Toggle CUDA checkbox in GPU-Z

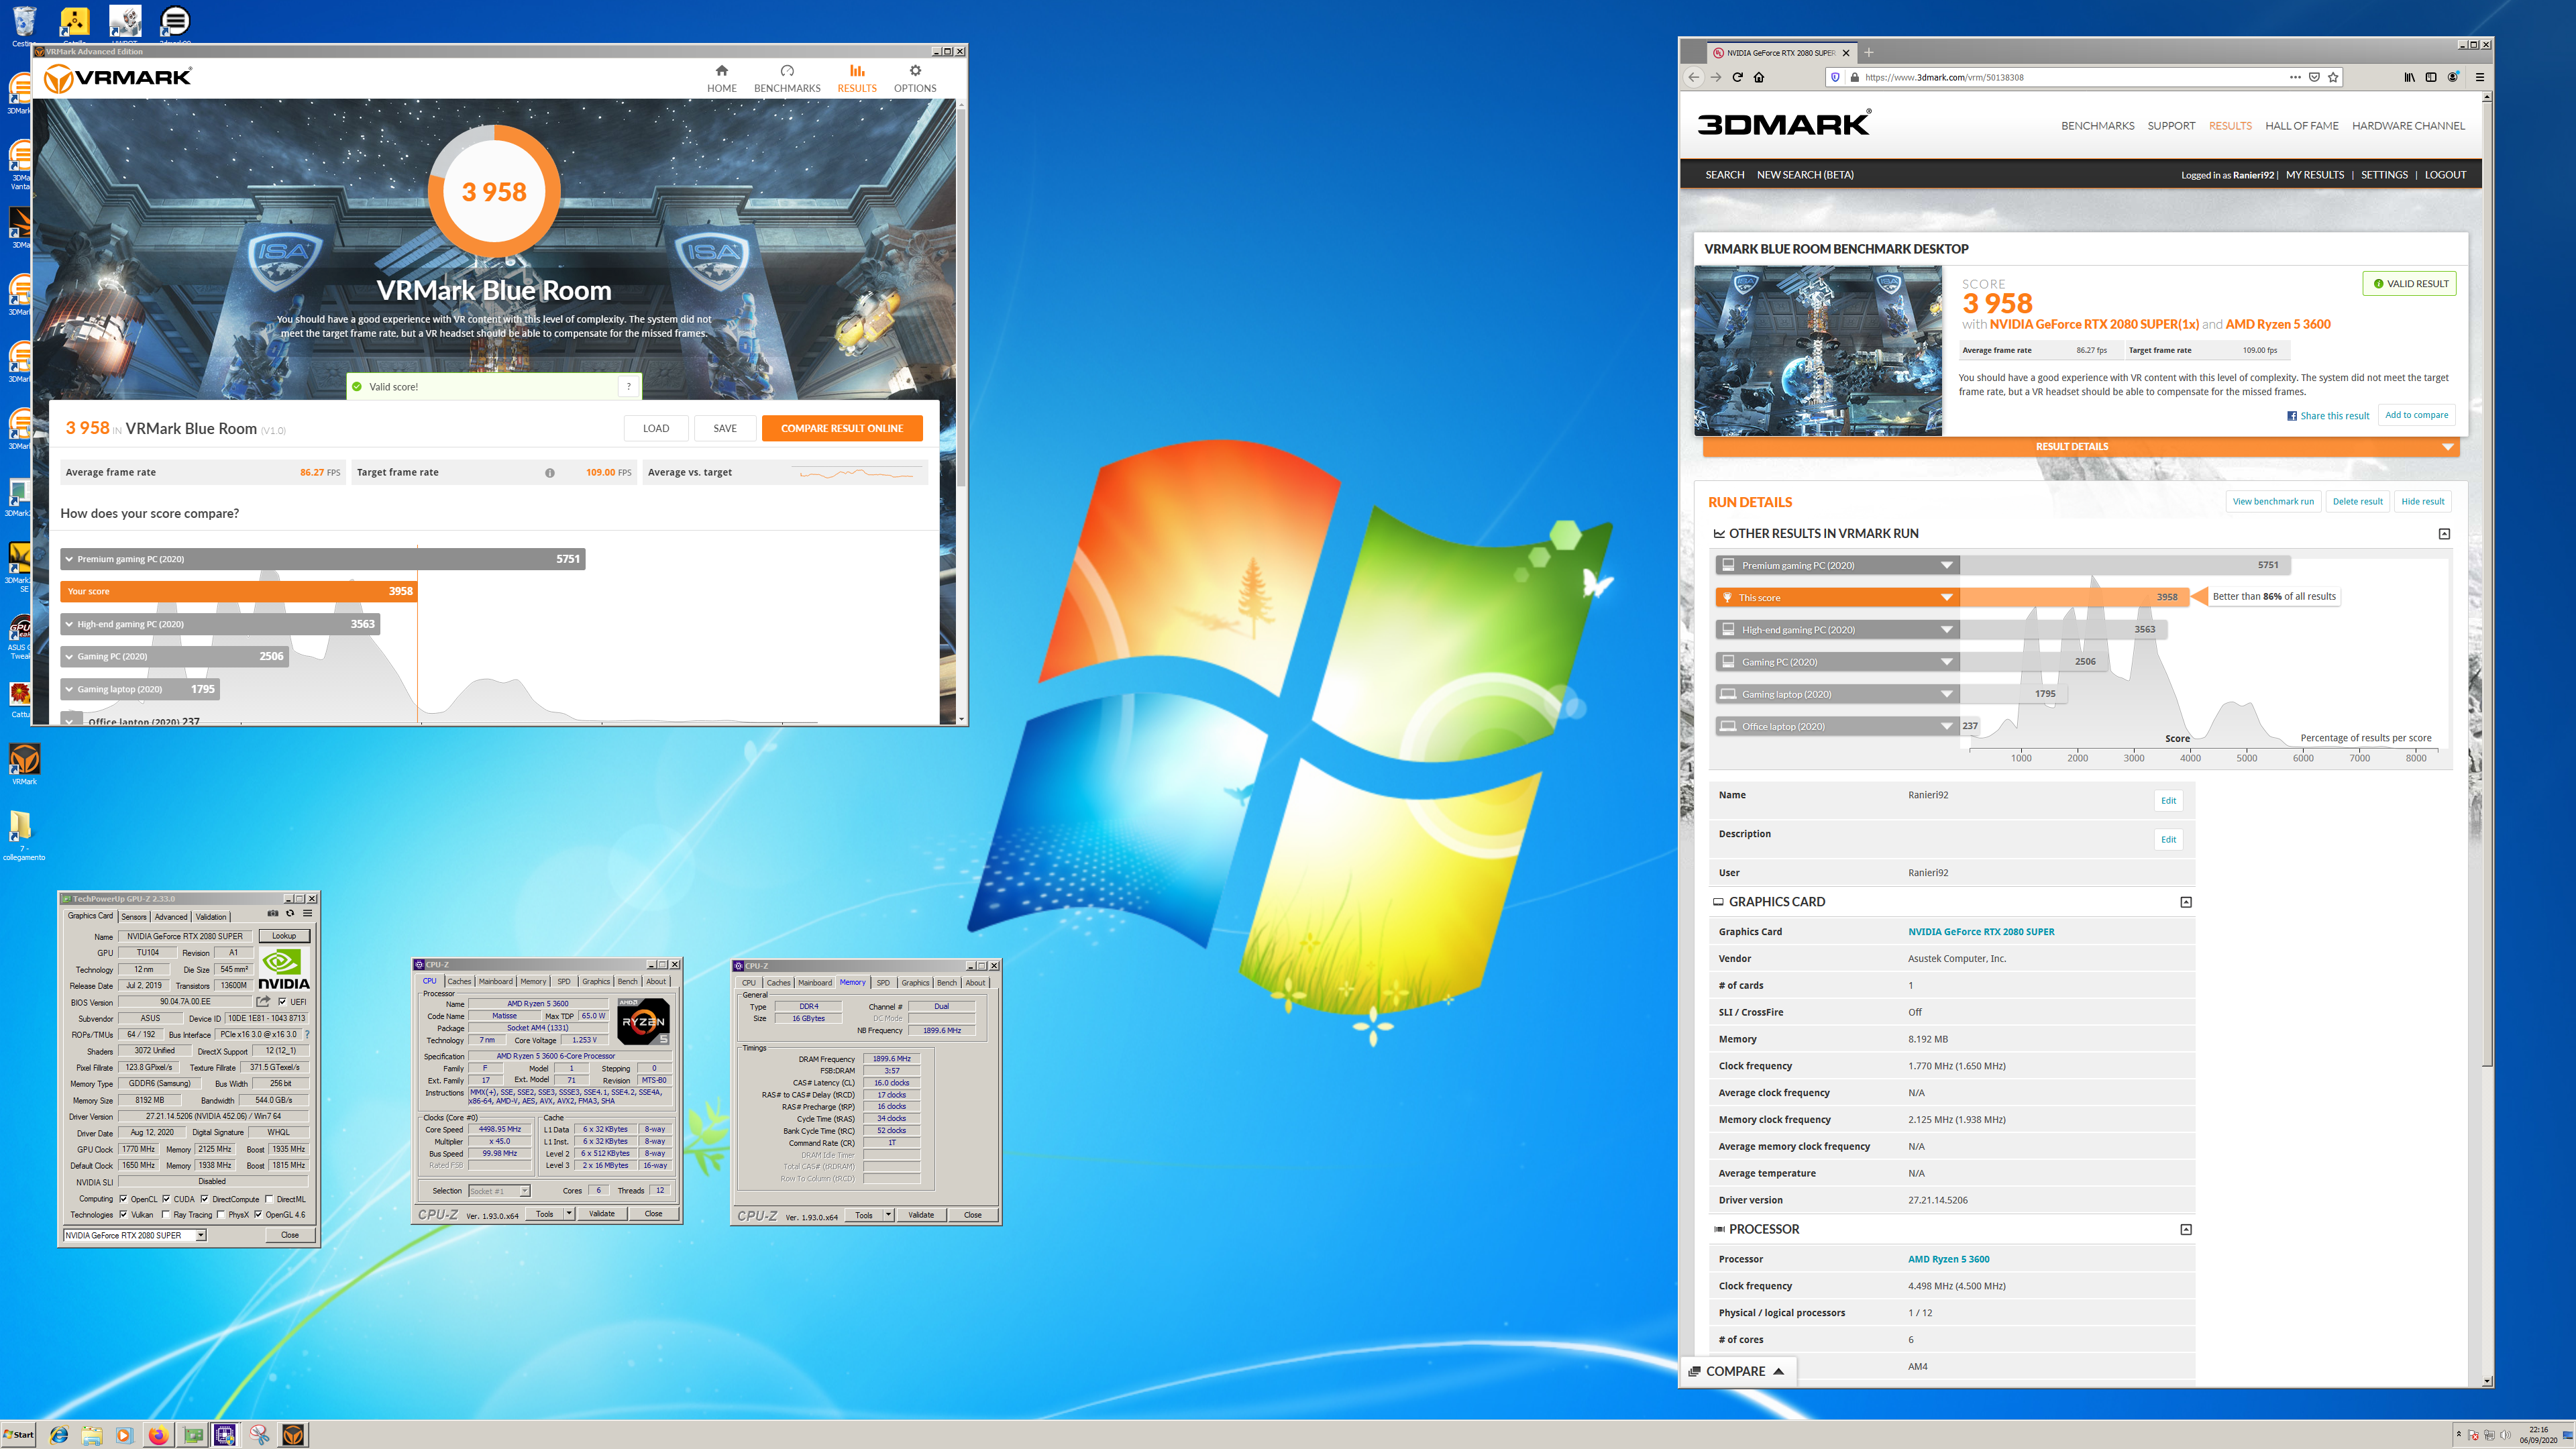click(166, 1199)
